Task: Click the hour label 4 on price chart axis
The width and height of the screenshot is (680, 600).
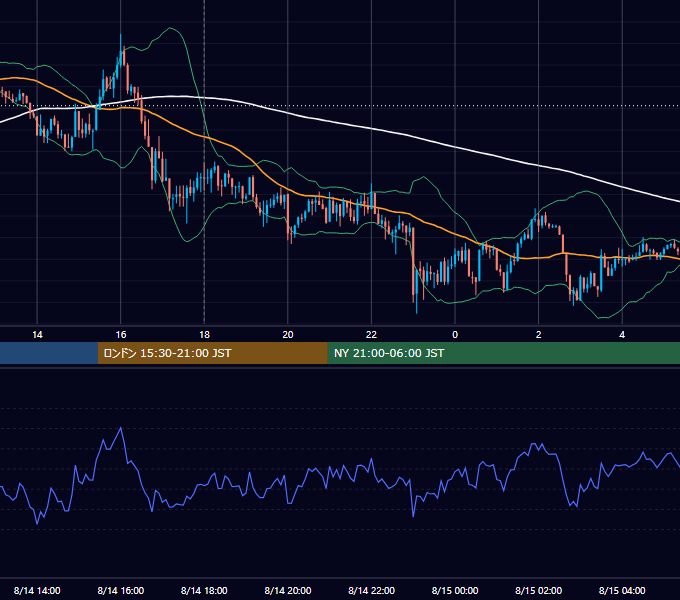Action: (x=622, y=334)
